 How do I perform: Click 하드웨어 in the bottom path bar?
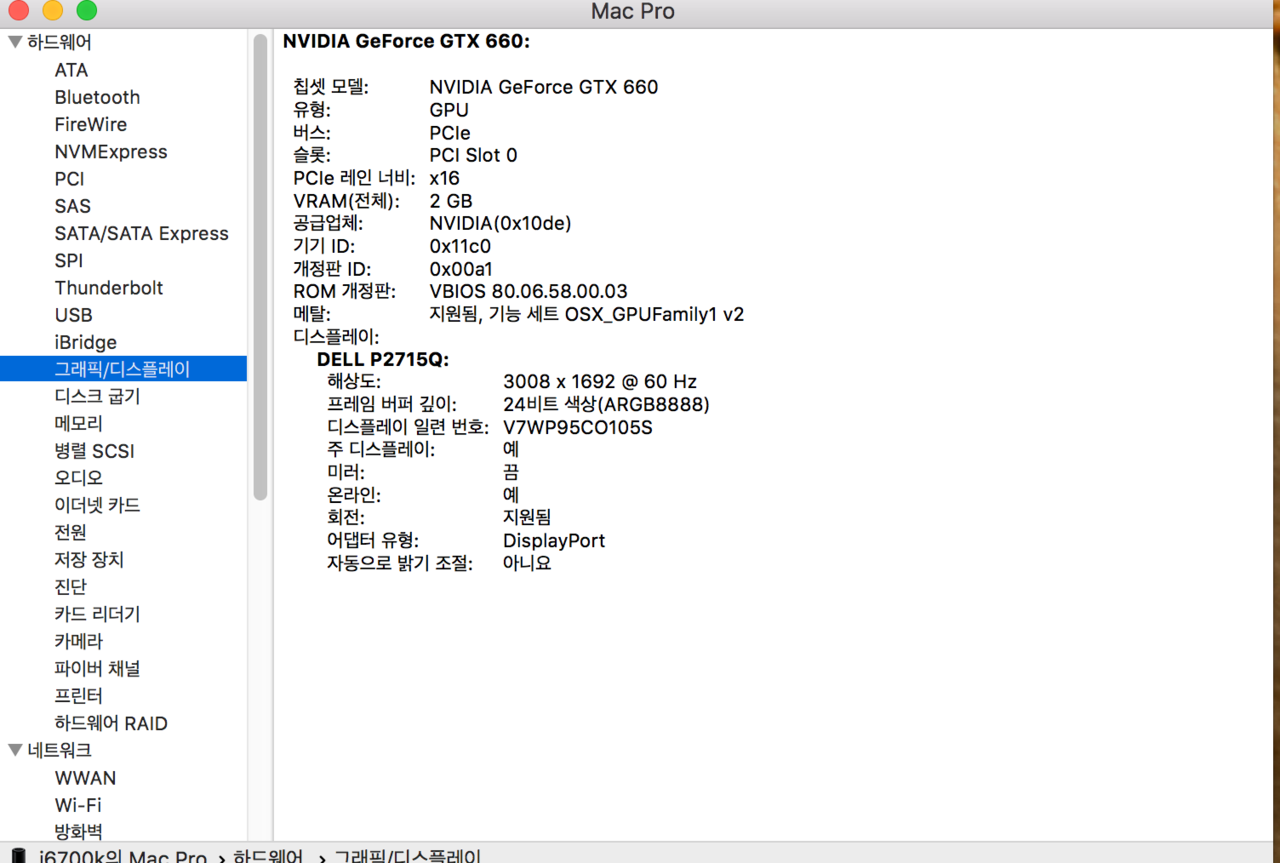coord(267,857)
